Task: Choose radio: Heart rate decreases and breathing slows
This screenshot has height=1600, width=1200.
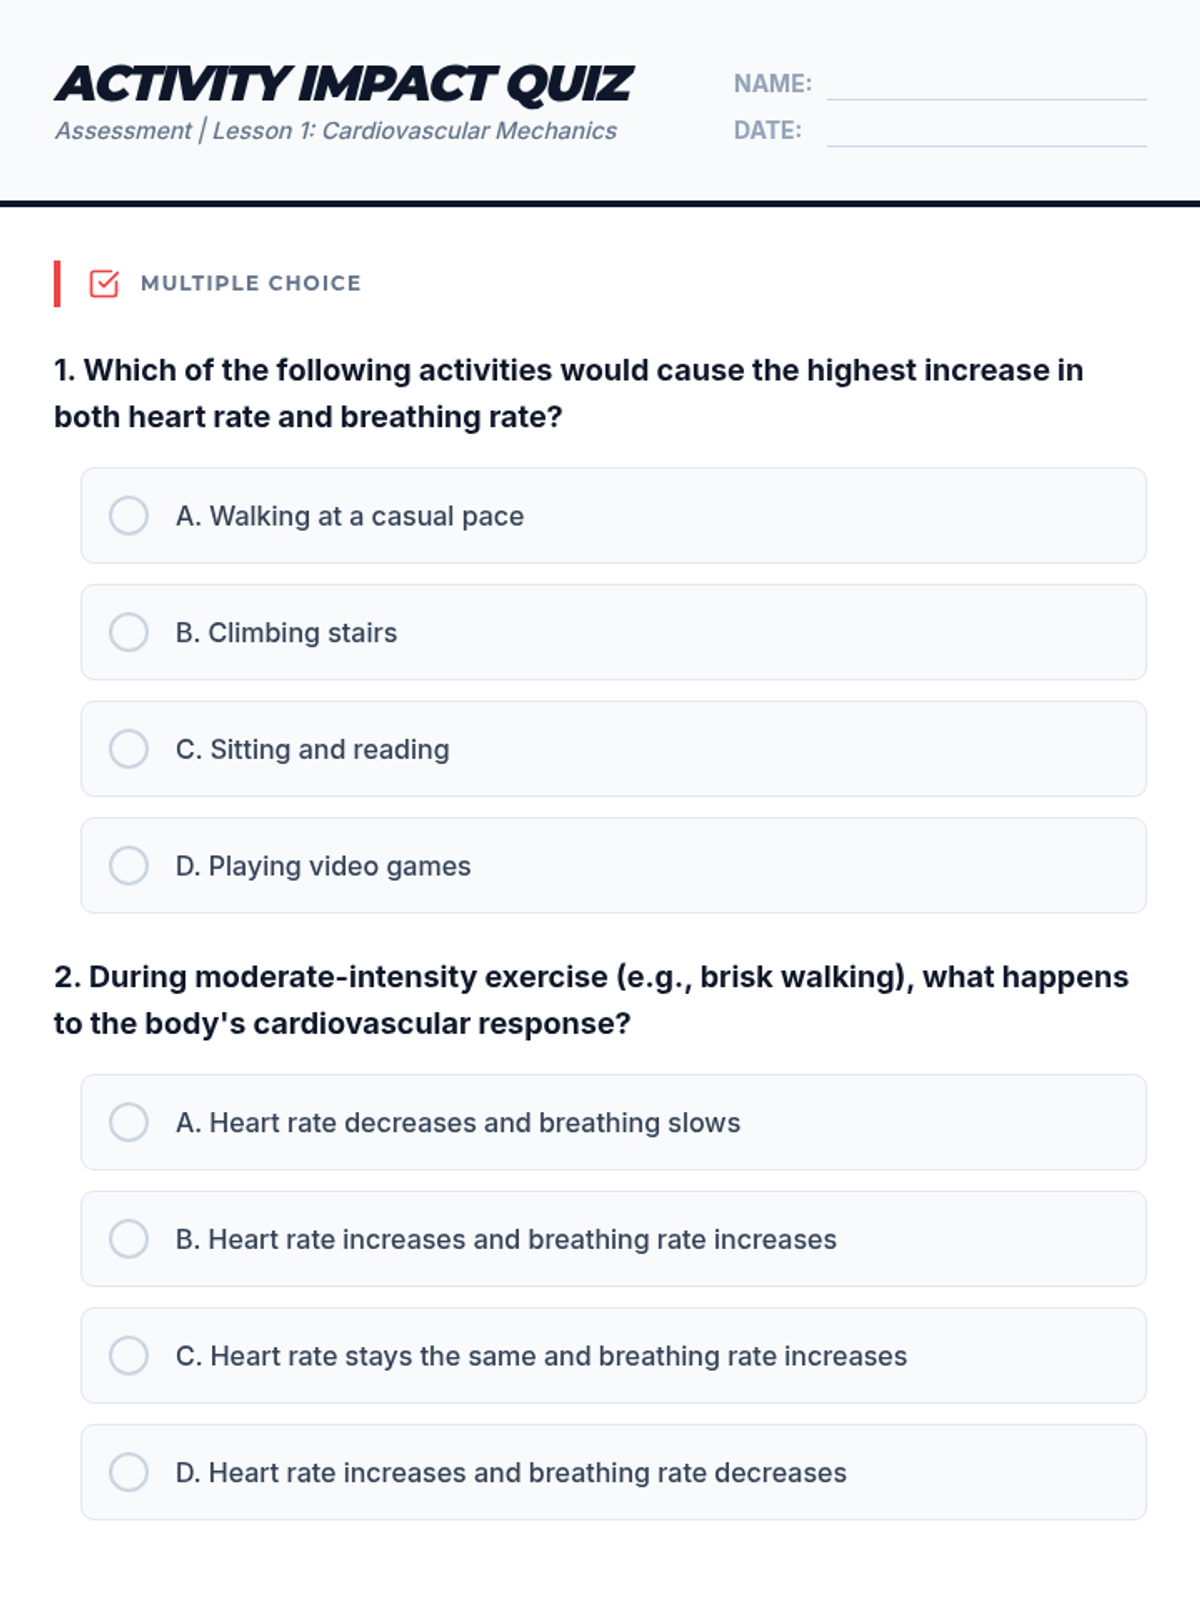Action: [129, 1122]
